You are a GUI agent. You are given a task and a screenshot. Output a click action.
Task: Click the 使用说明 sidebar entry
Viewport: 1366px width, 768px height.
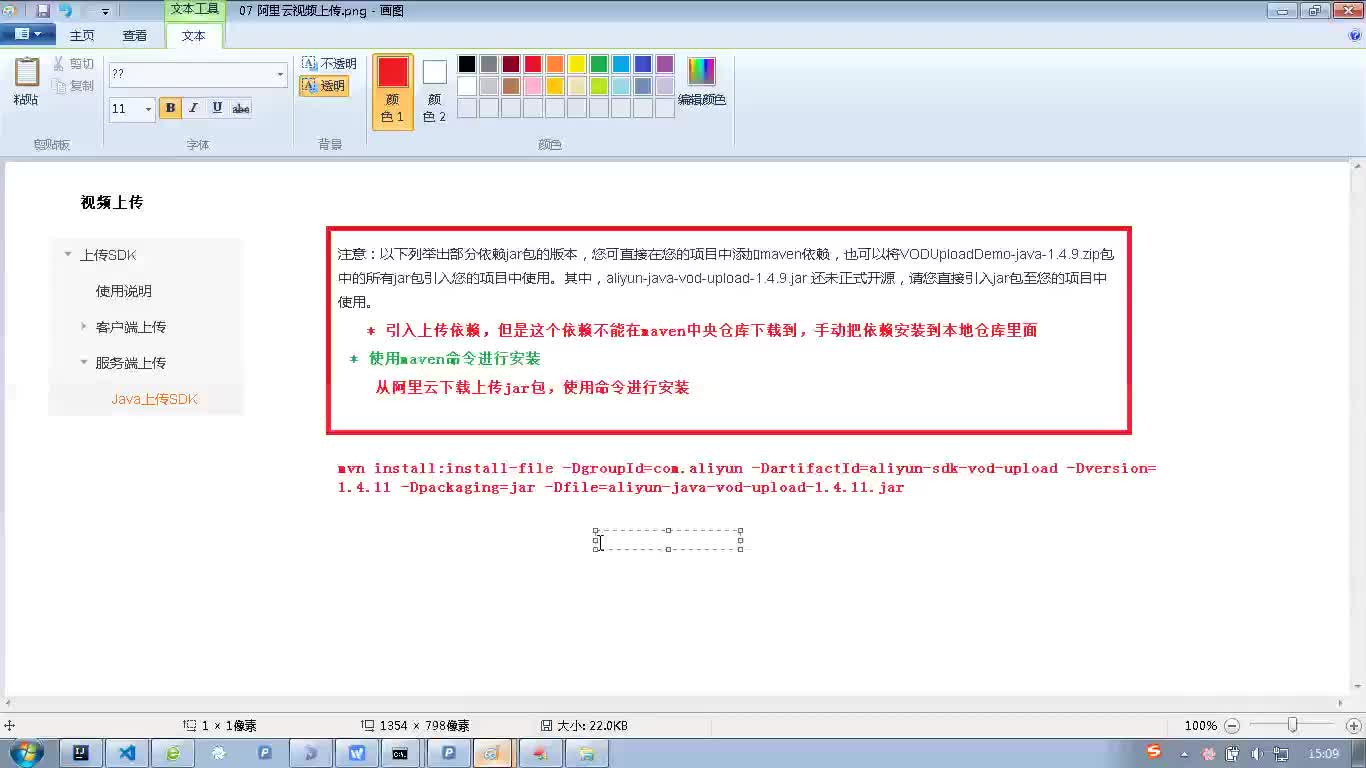(124, 291)
